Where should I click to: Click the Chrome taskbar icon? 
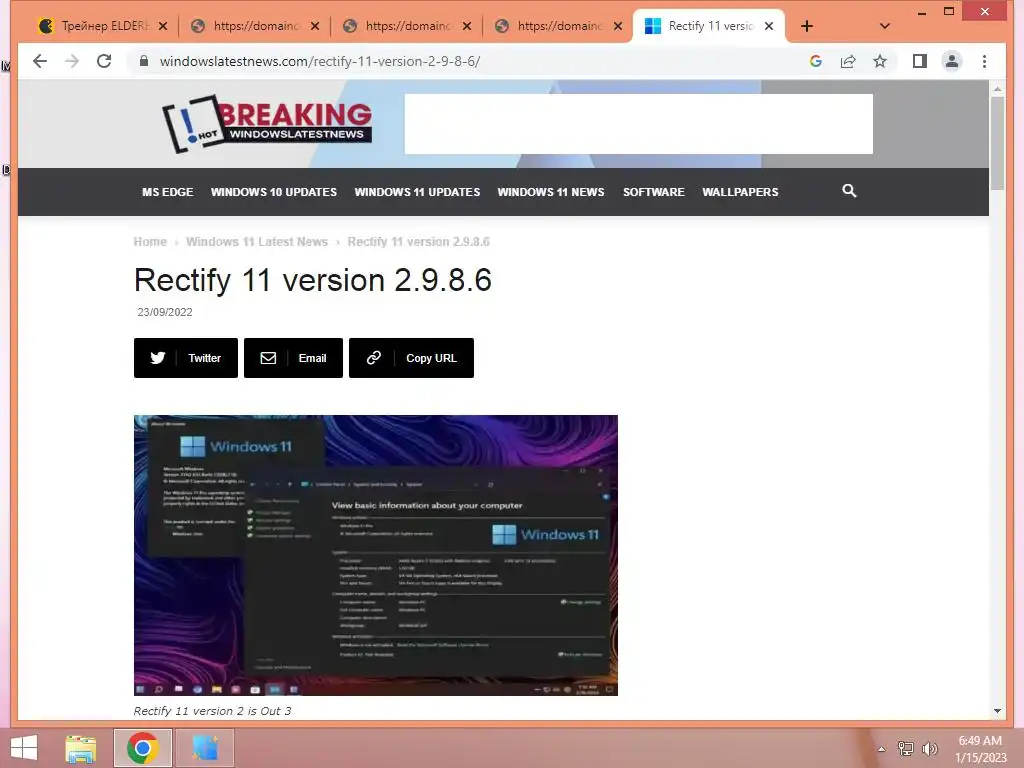coord(143,748)
